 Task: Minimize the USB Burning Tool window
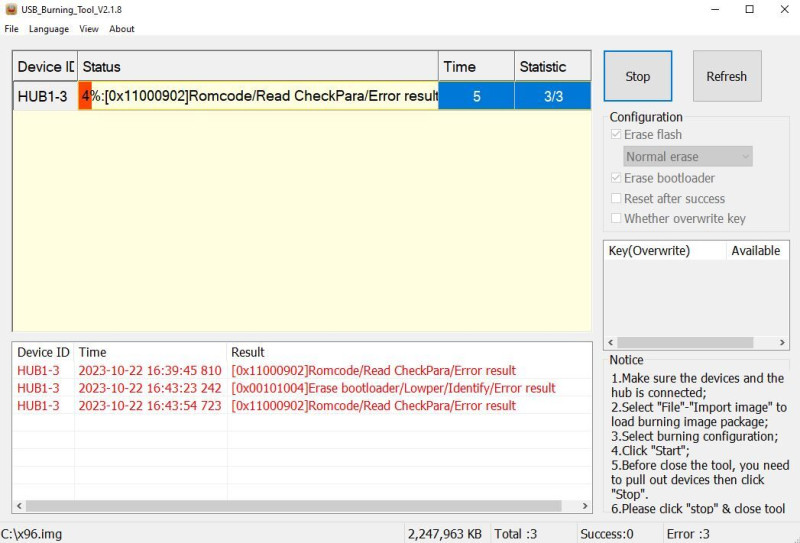tap(717, 9)
